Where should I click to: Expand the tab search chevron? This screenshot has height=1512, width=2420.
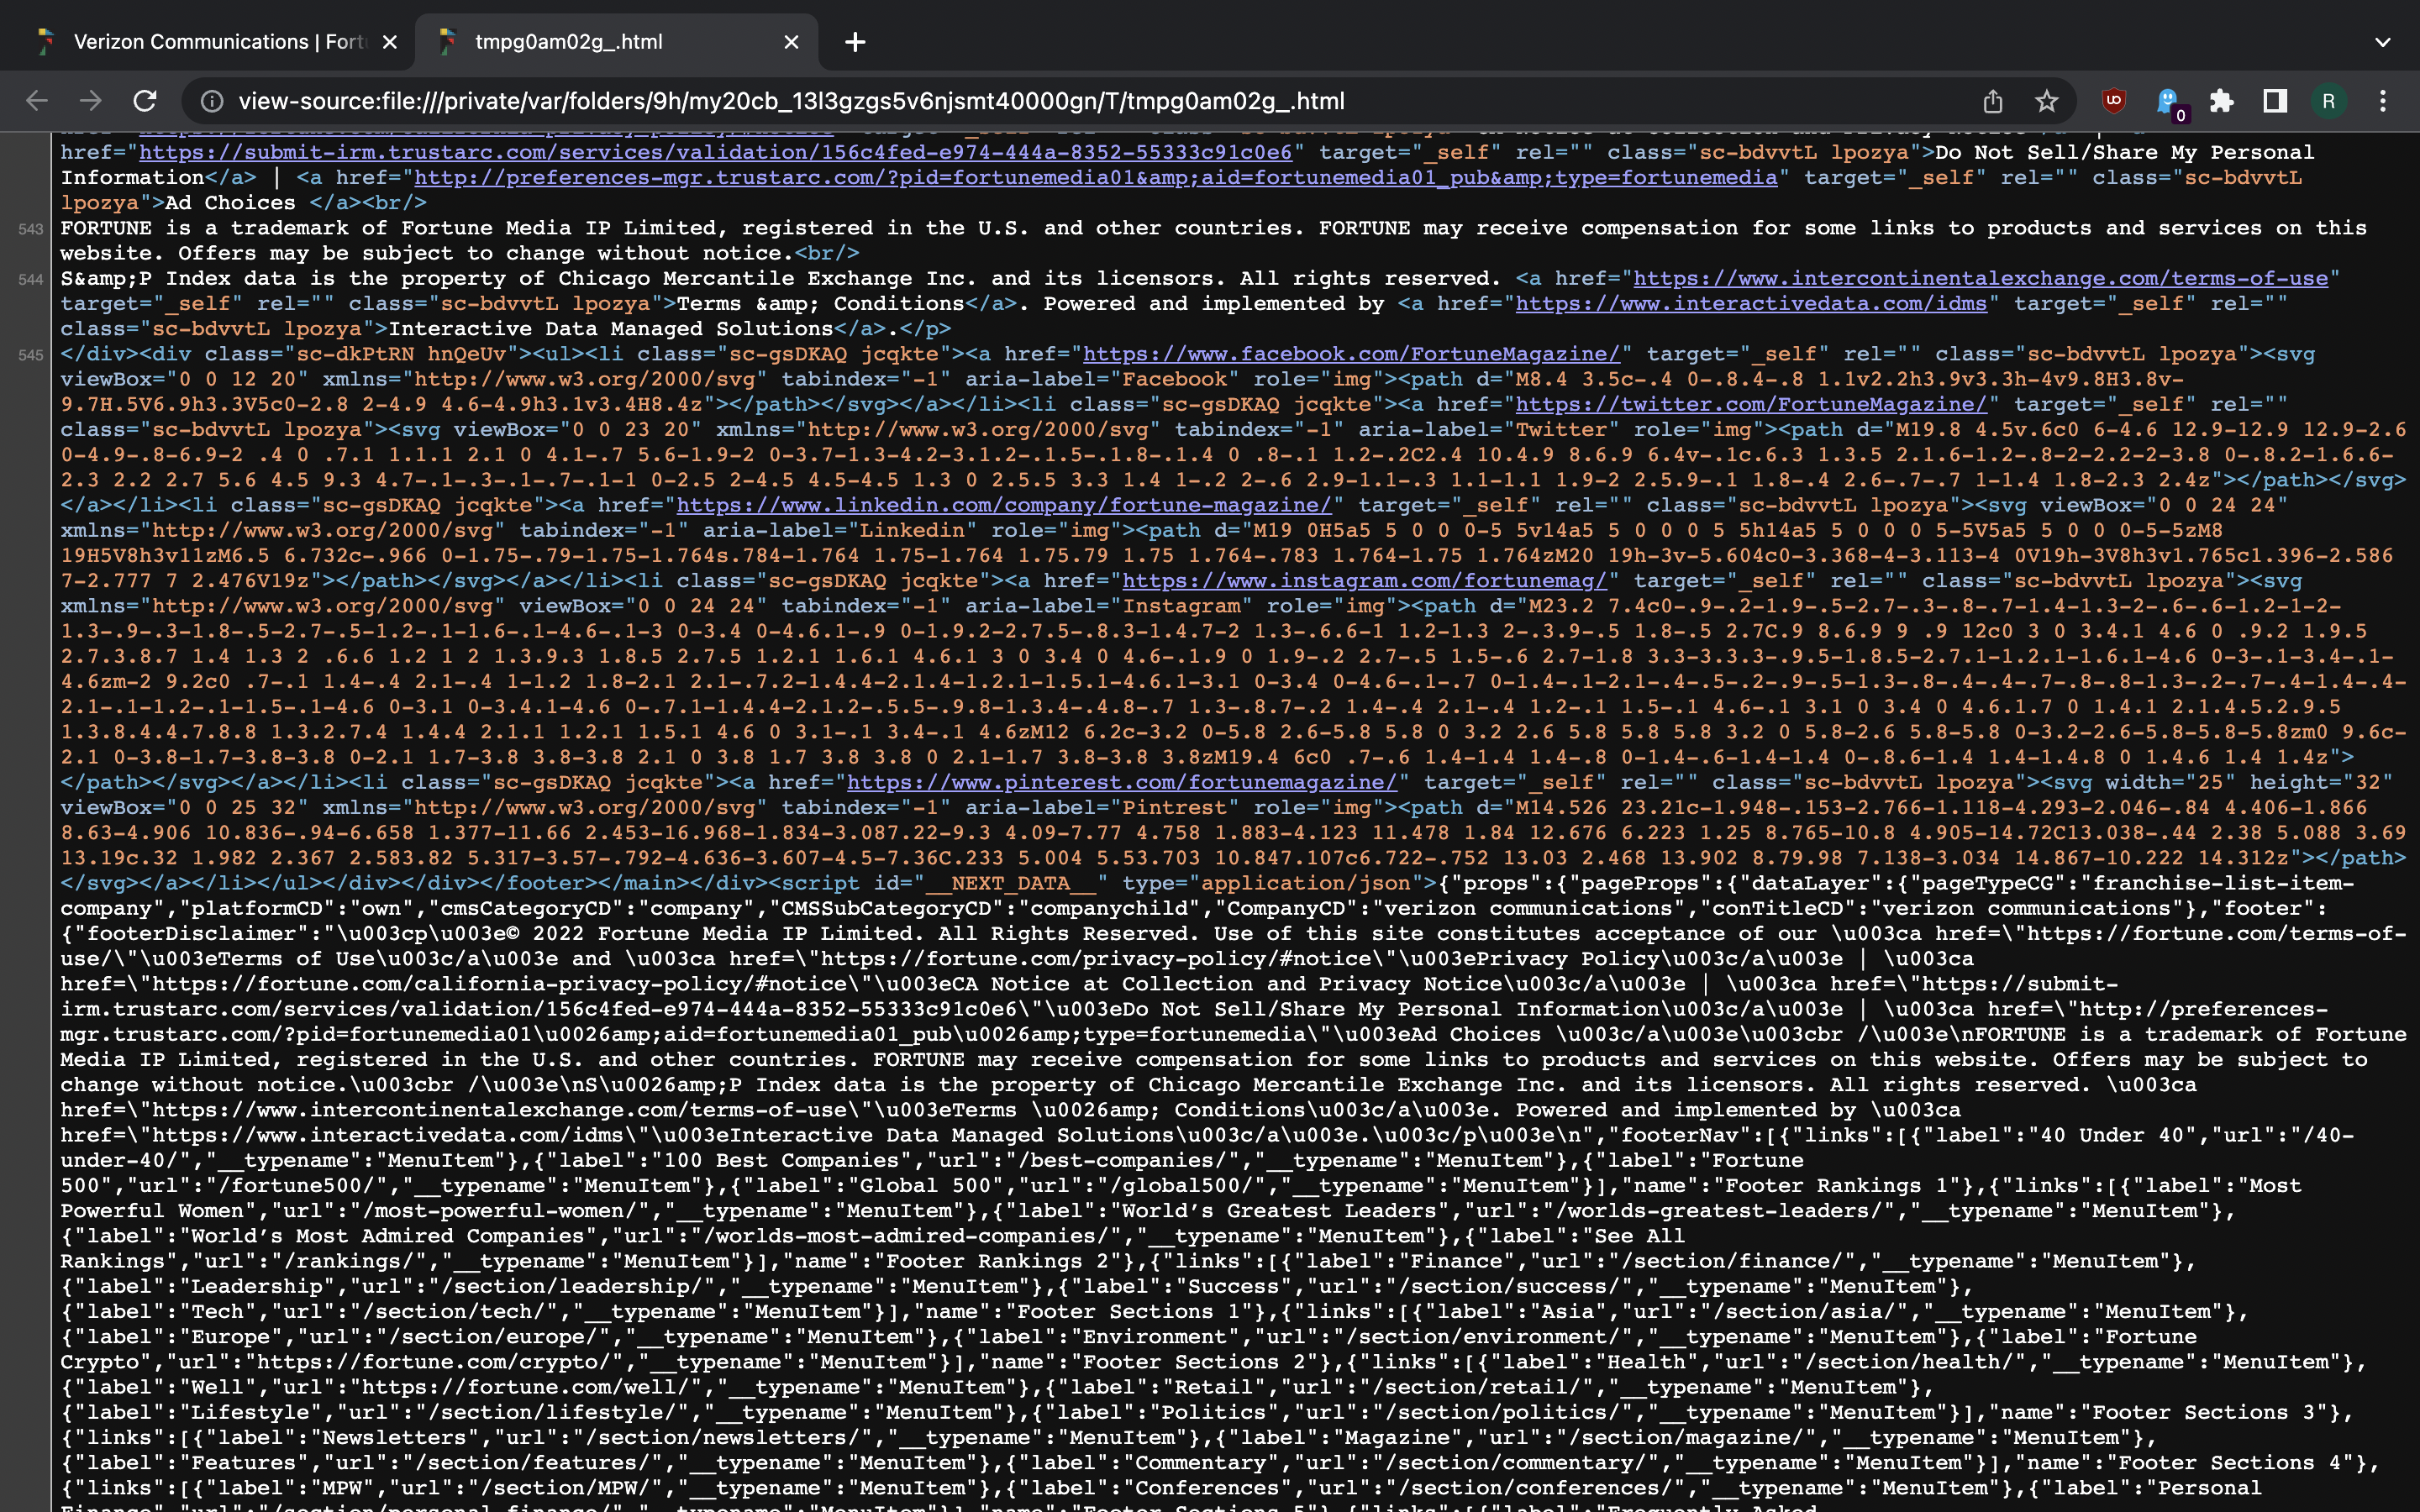coord(2382,42)
